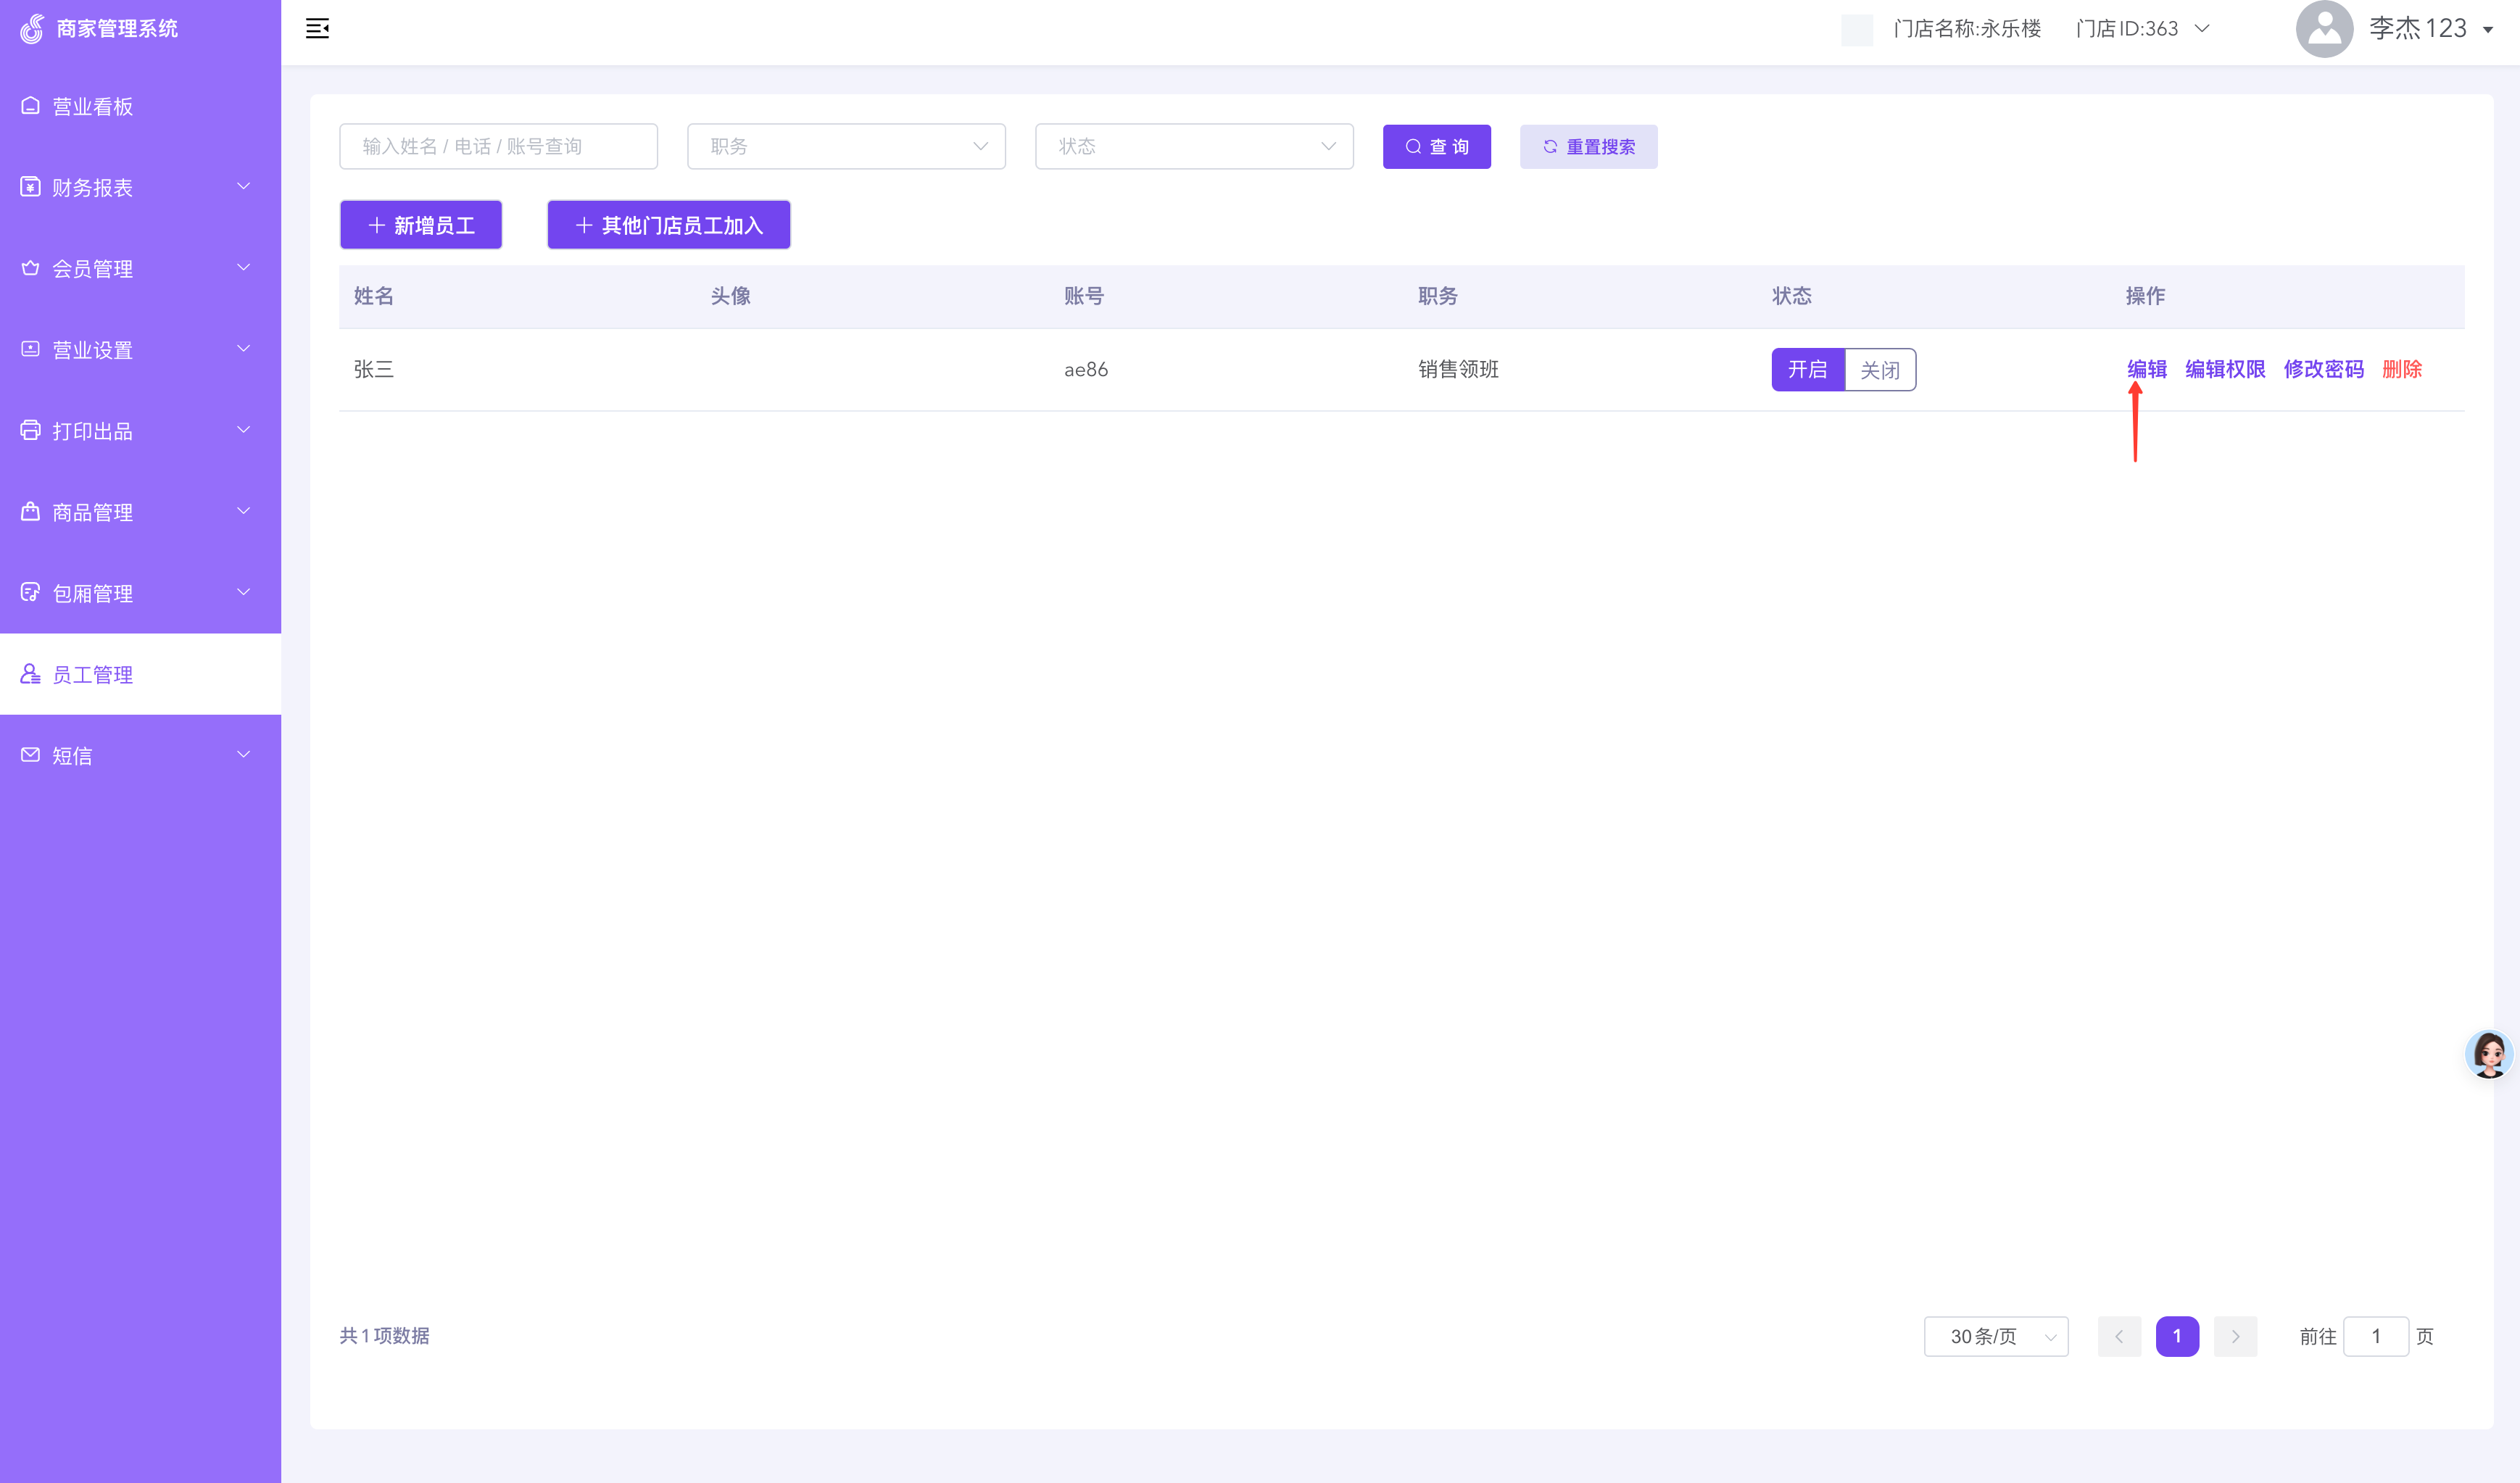Open the 财务报表 sidebar menu

point(140,187)
